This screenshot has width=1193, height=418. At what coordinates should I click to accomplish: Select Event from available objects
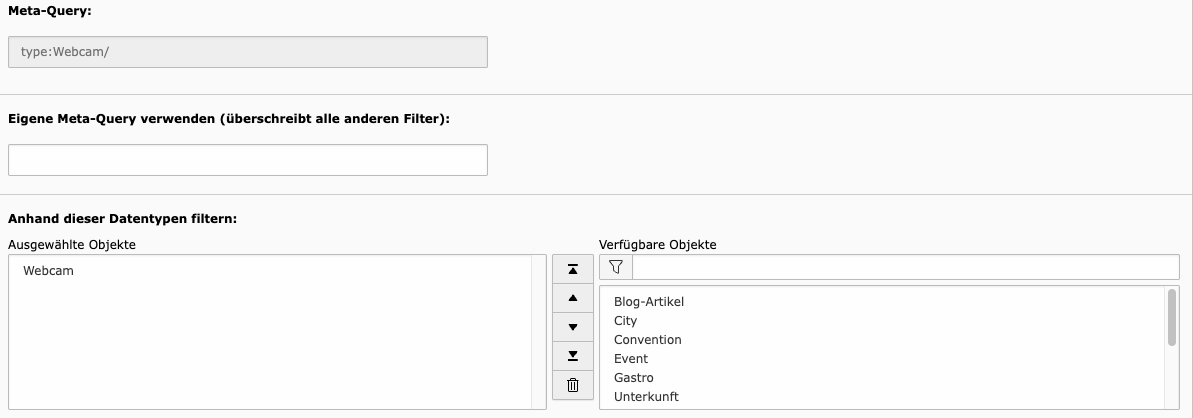(x=631, y=359)
